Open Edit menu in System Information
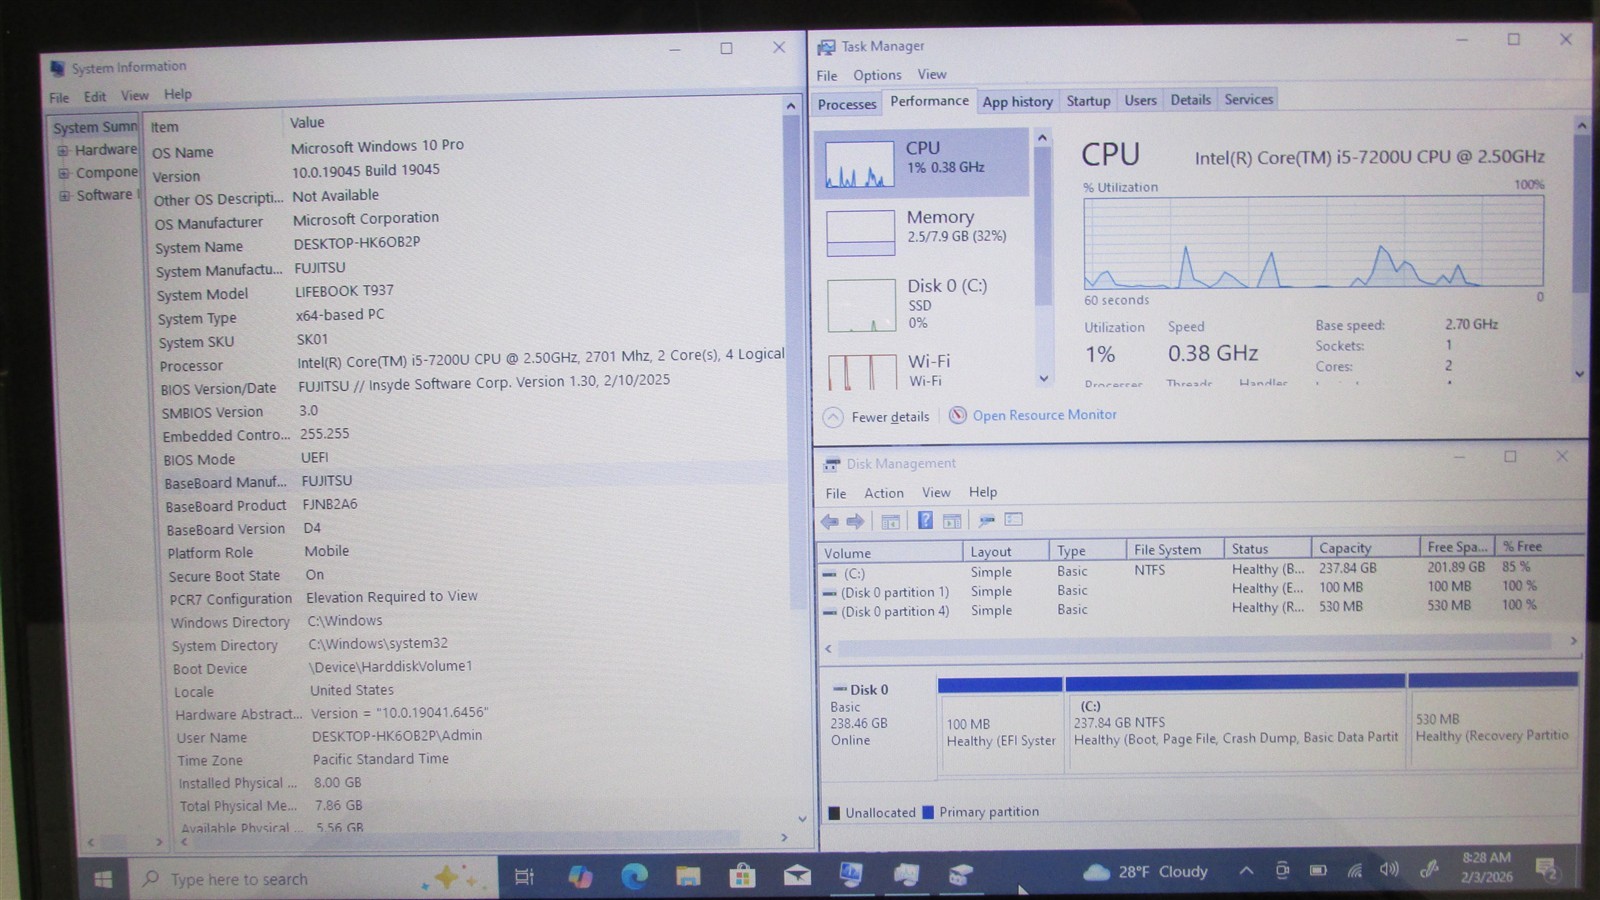Viewport: 1600px width, 900px height. click(x=95, y=97)
